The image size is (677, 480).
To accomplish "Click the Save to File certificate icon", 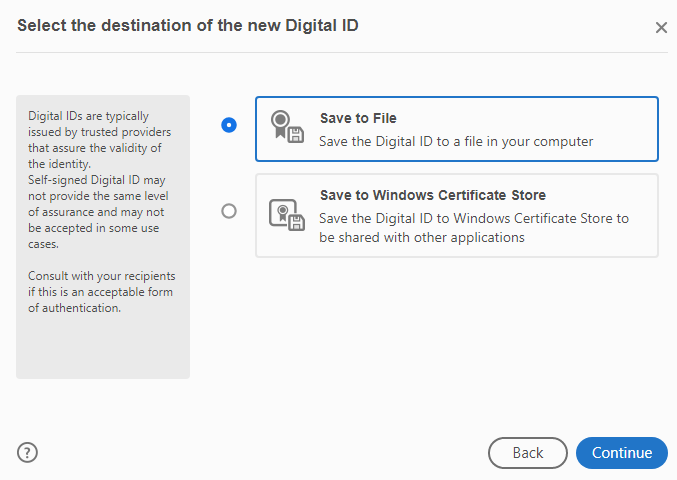I will coord(286,128).
